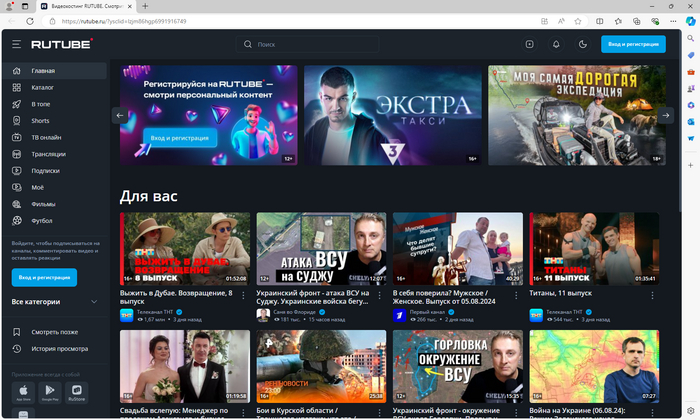The width and height of the screenshot is (700, 420).
Task: Open Атака ВСУ на Суджу thumbnail
Action: point(321,249)
